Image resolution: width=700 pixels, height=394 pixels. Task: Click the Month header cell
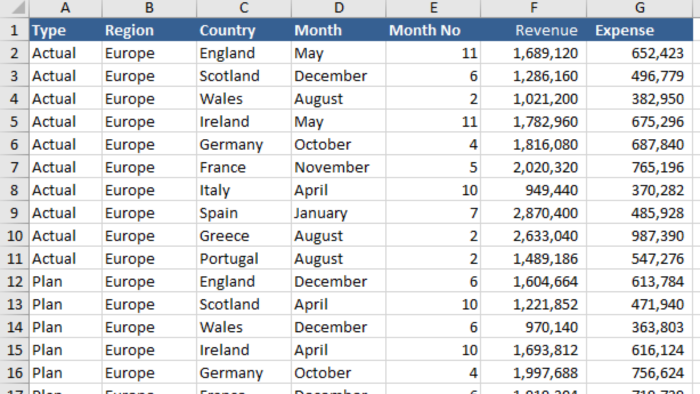click(338, 30)
